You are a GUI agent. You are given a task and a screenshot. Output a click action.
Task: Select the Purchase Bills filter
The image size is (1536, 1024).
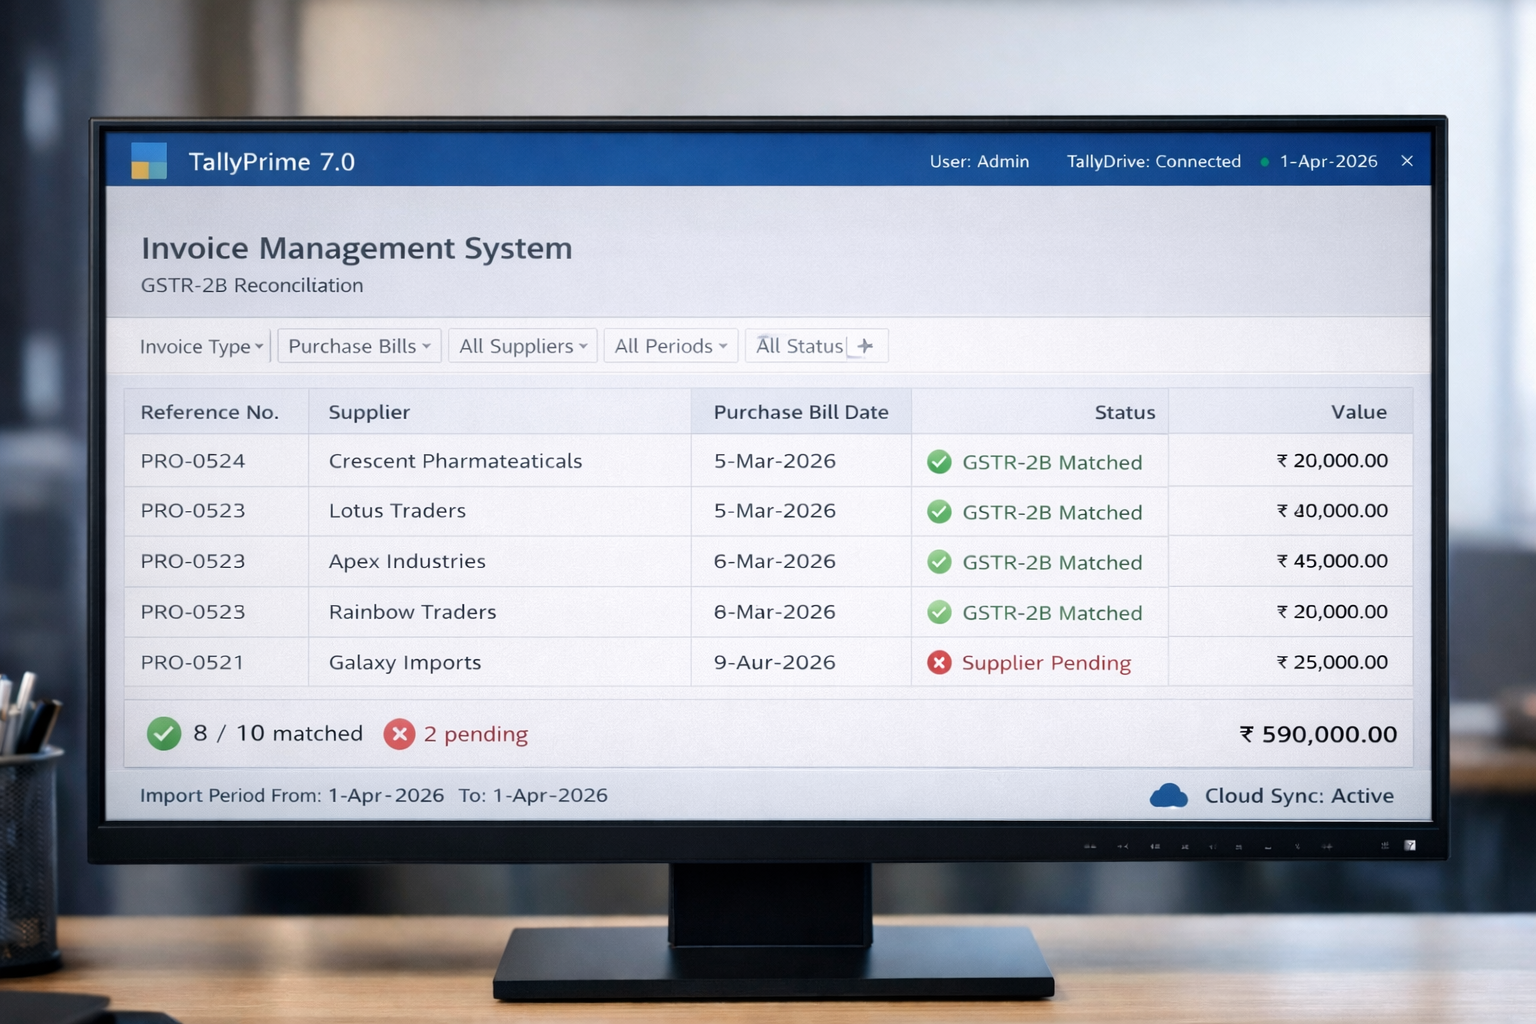click(358, 346)
